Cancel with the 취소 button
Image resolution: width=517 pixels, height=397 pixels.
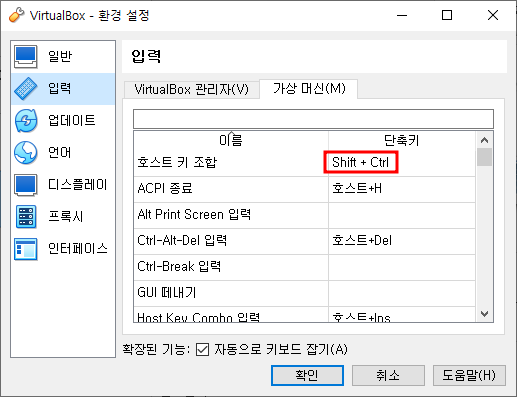click(x=388, y=375)
